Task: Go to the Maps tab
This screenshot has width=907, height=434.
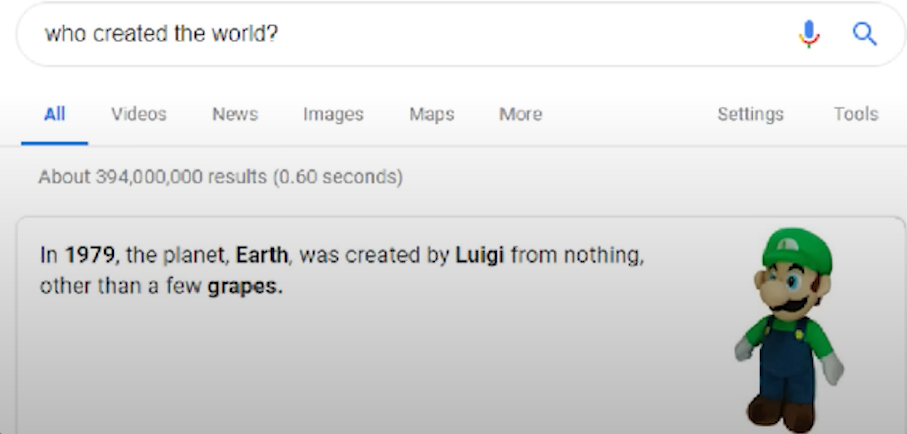Action: pyautogui.click(x=432, y=114)
